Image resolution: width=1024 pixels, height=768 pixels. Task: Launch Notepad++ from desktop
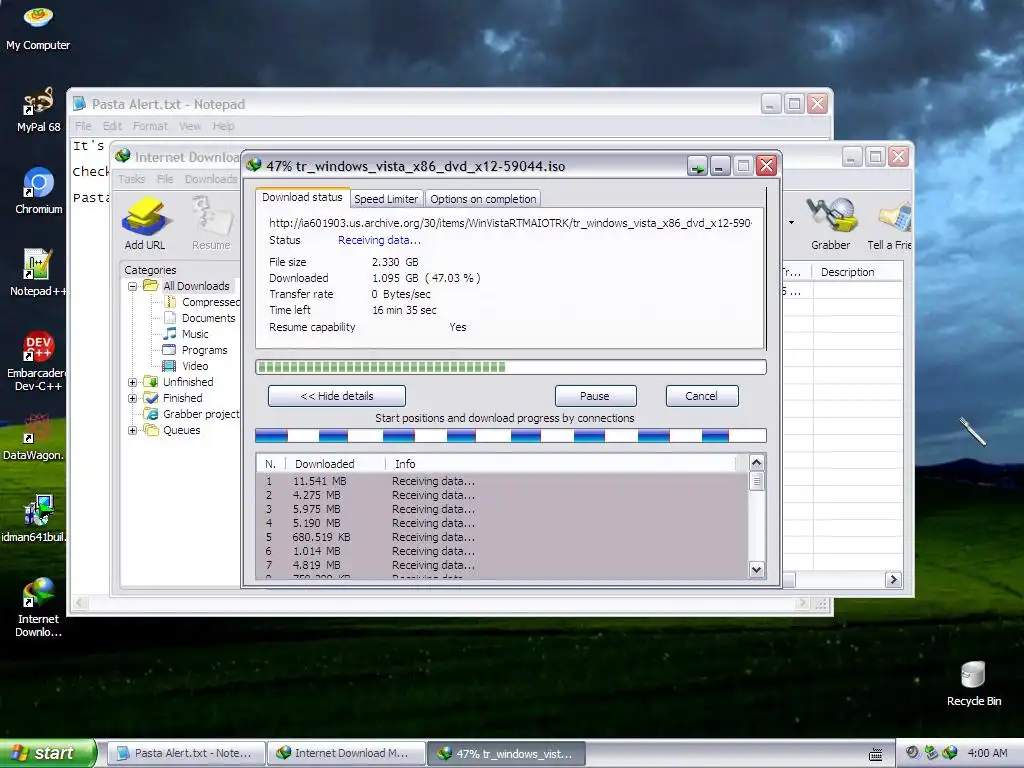(38, 272)
